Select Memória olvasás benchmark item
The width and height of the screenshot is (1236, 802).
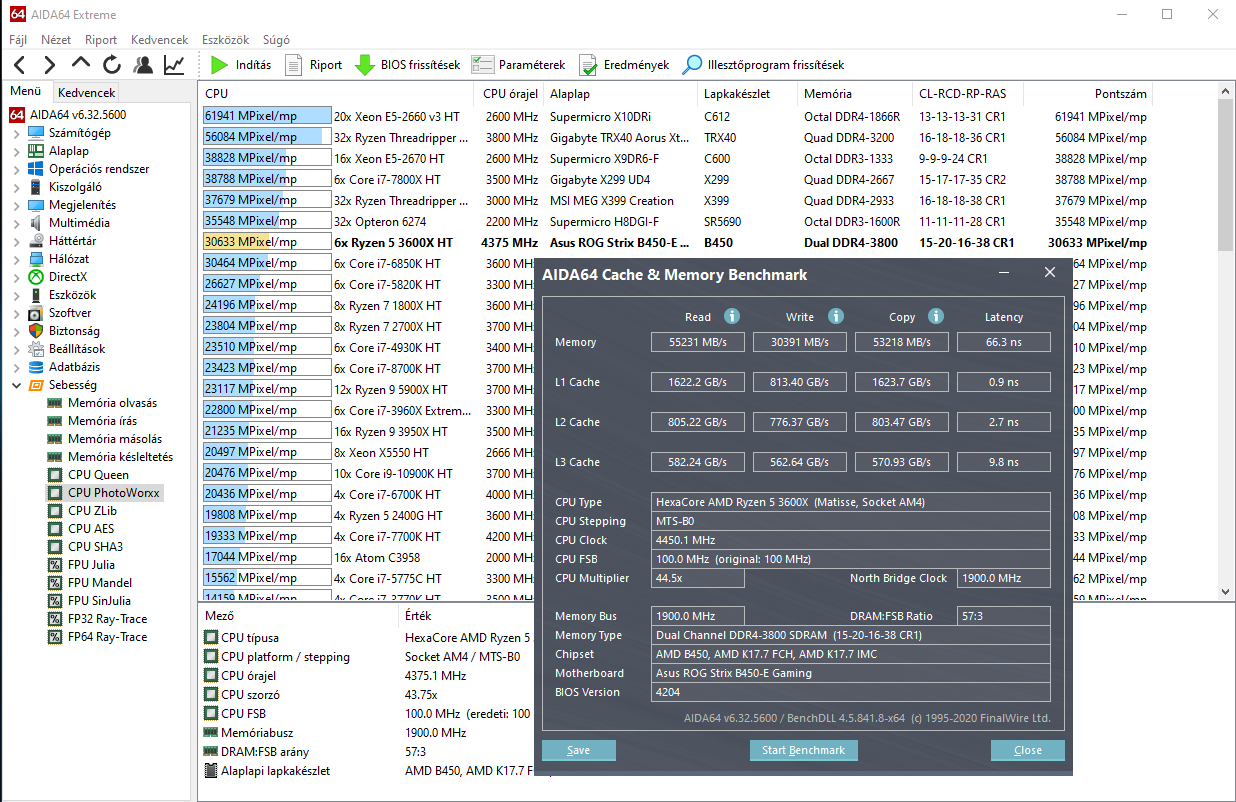pos(112,403)
